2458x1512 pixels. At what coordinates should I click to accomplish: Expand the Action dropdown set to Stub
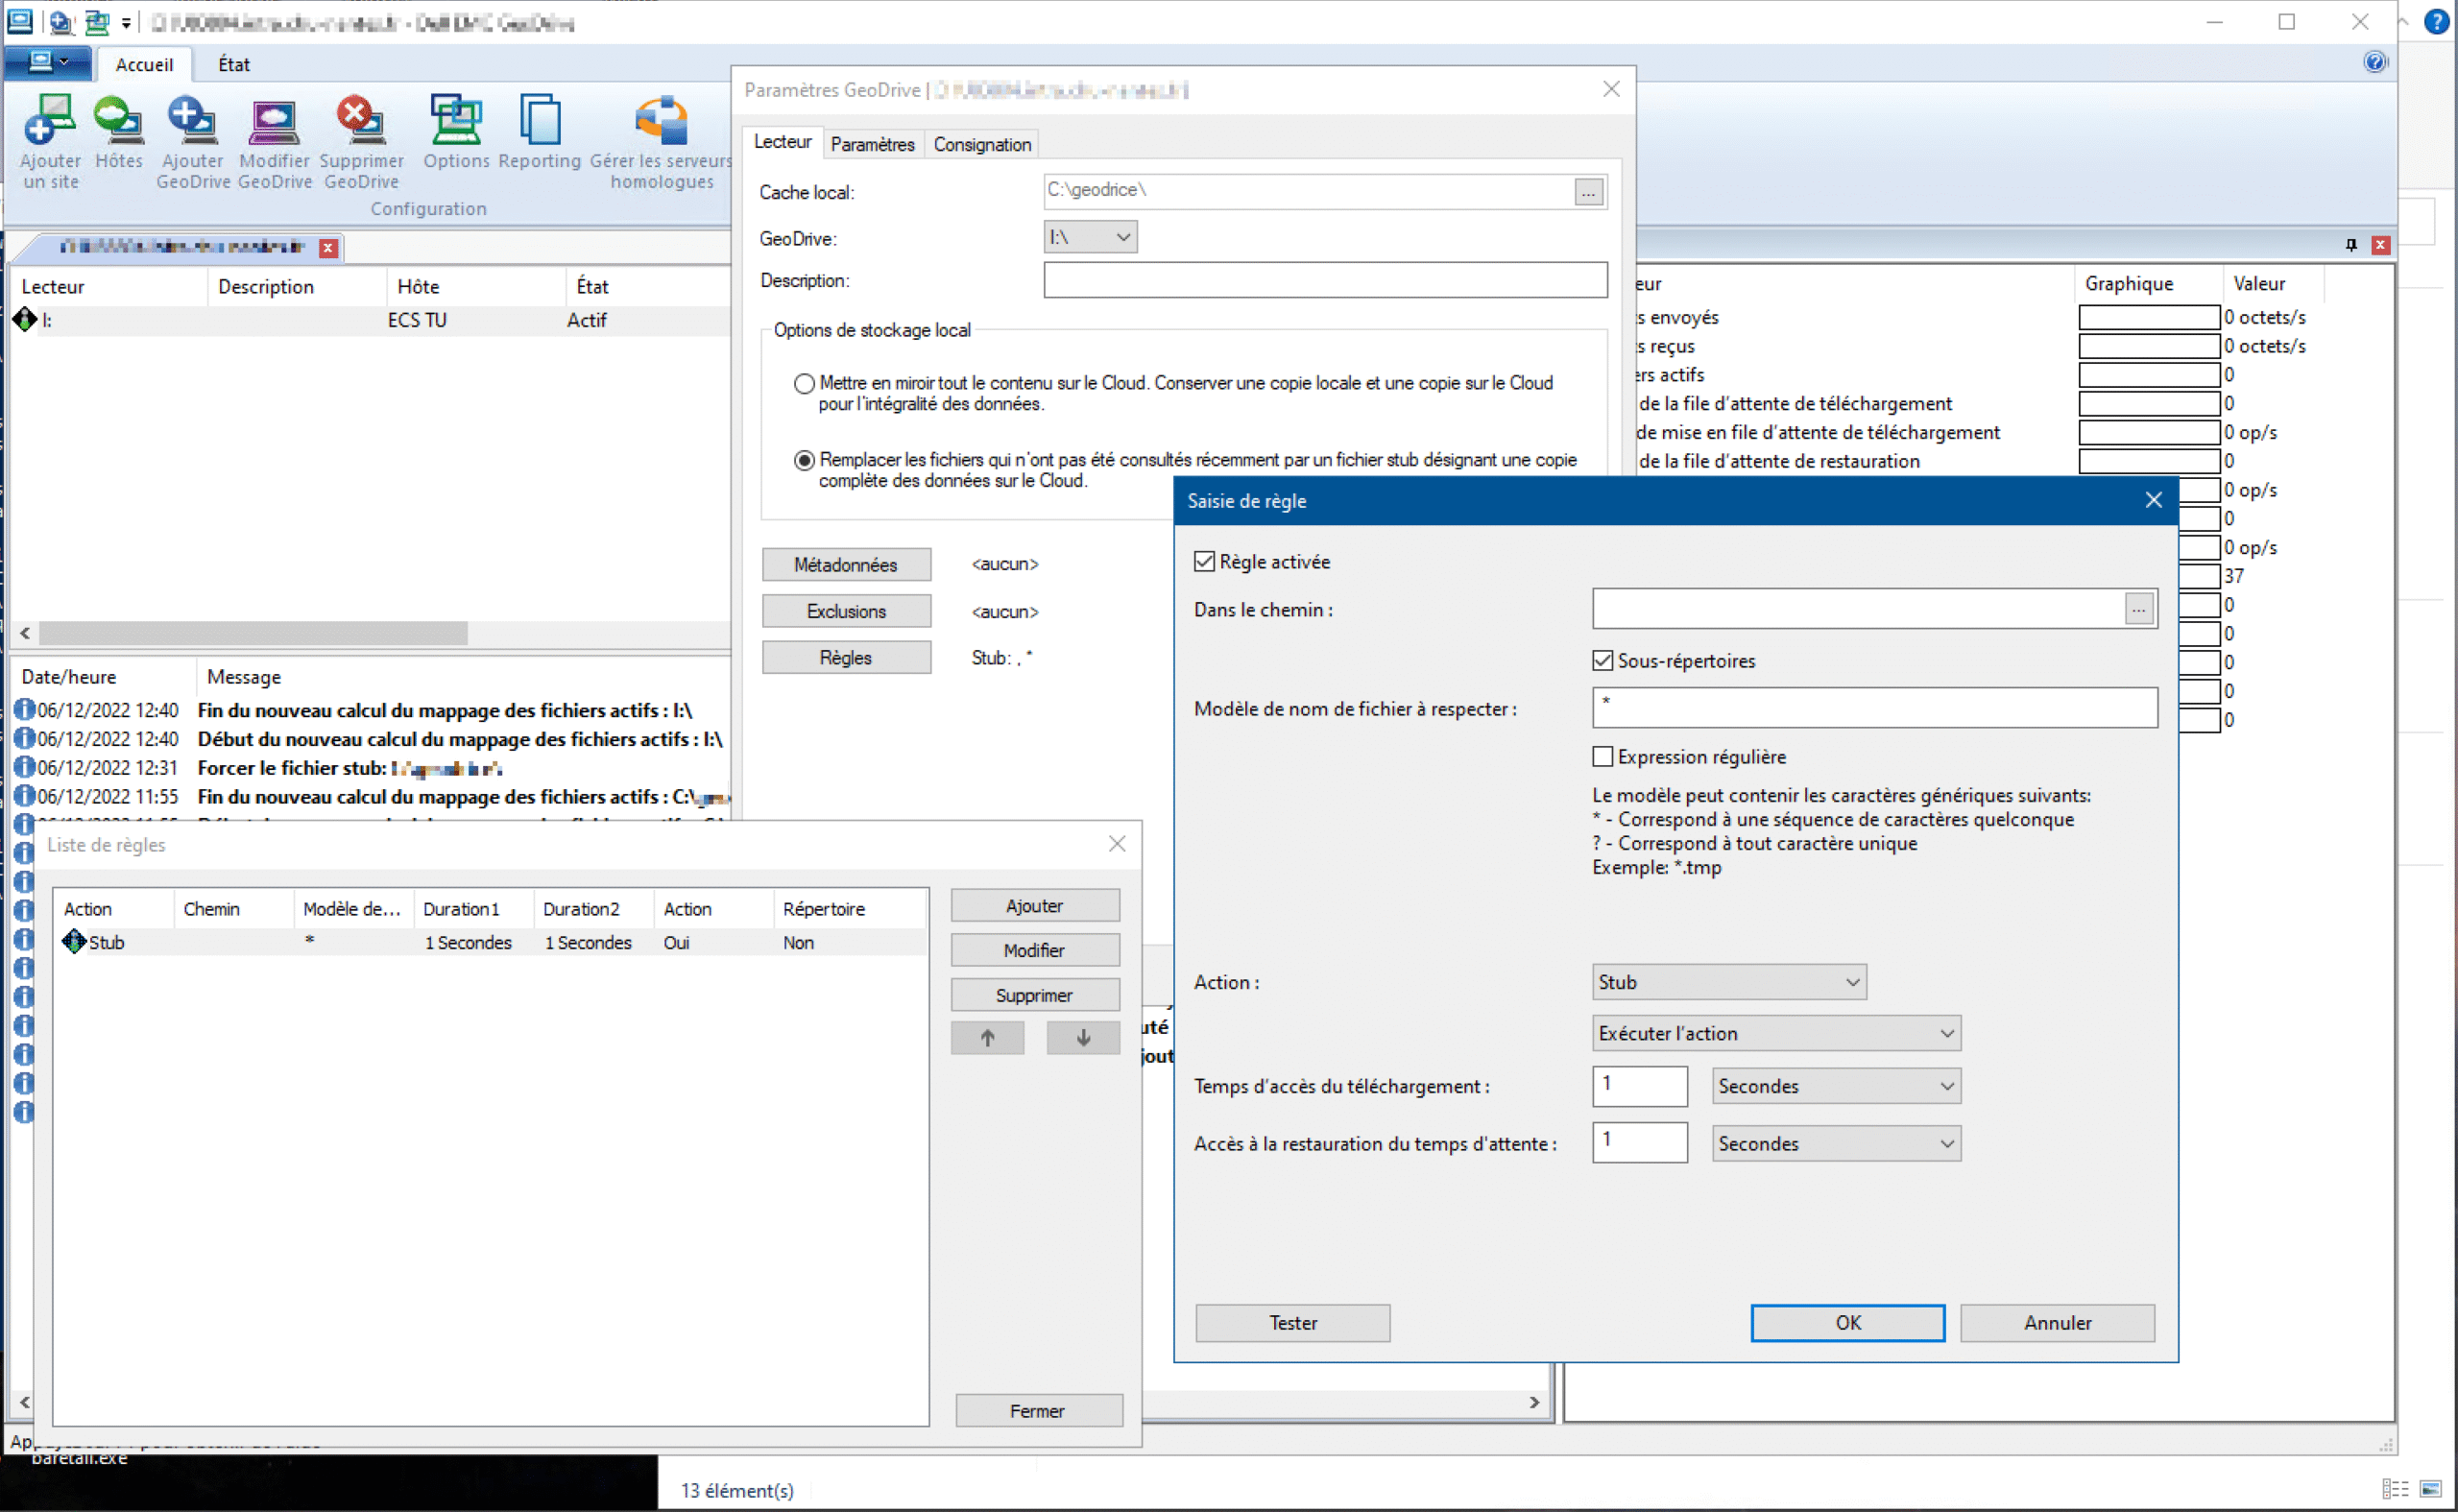click(1728, 982)
